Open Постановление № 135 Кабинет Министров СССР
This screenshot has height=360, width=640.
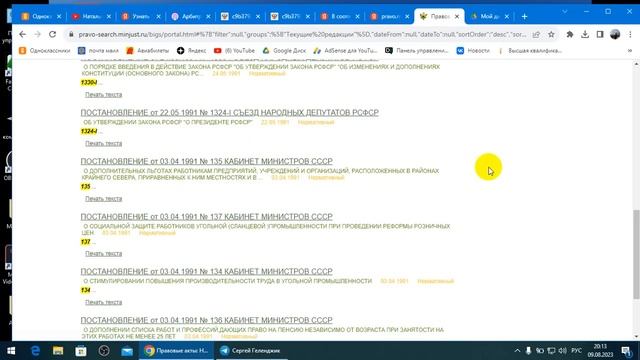coord(207,161)
